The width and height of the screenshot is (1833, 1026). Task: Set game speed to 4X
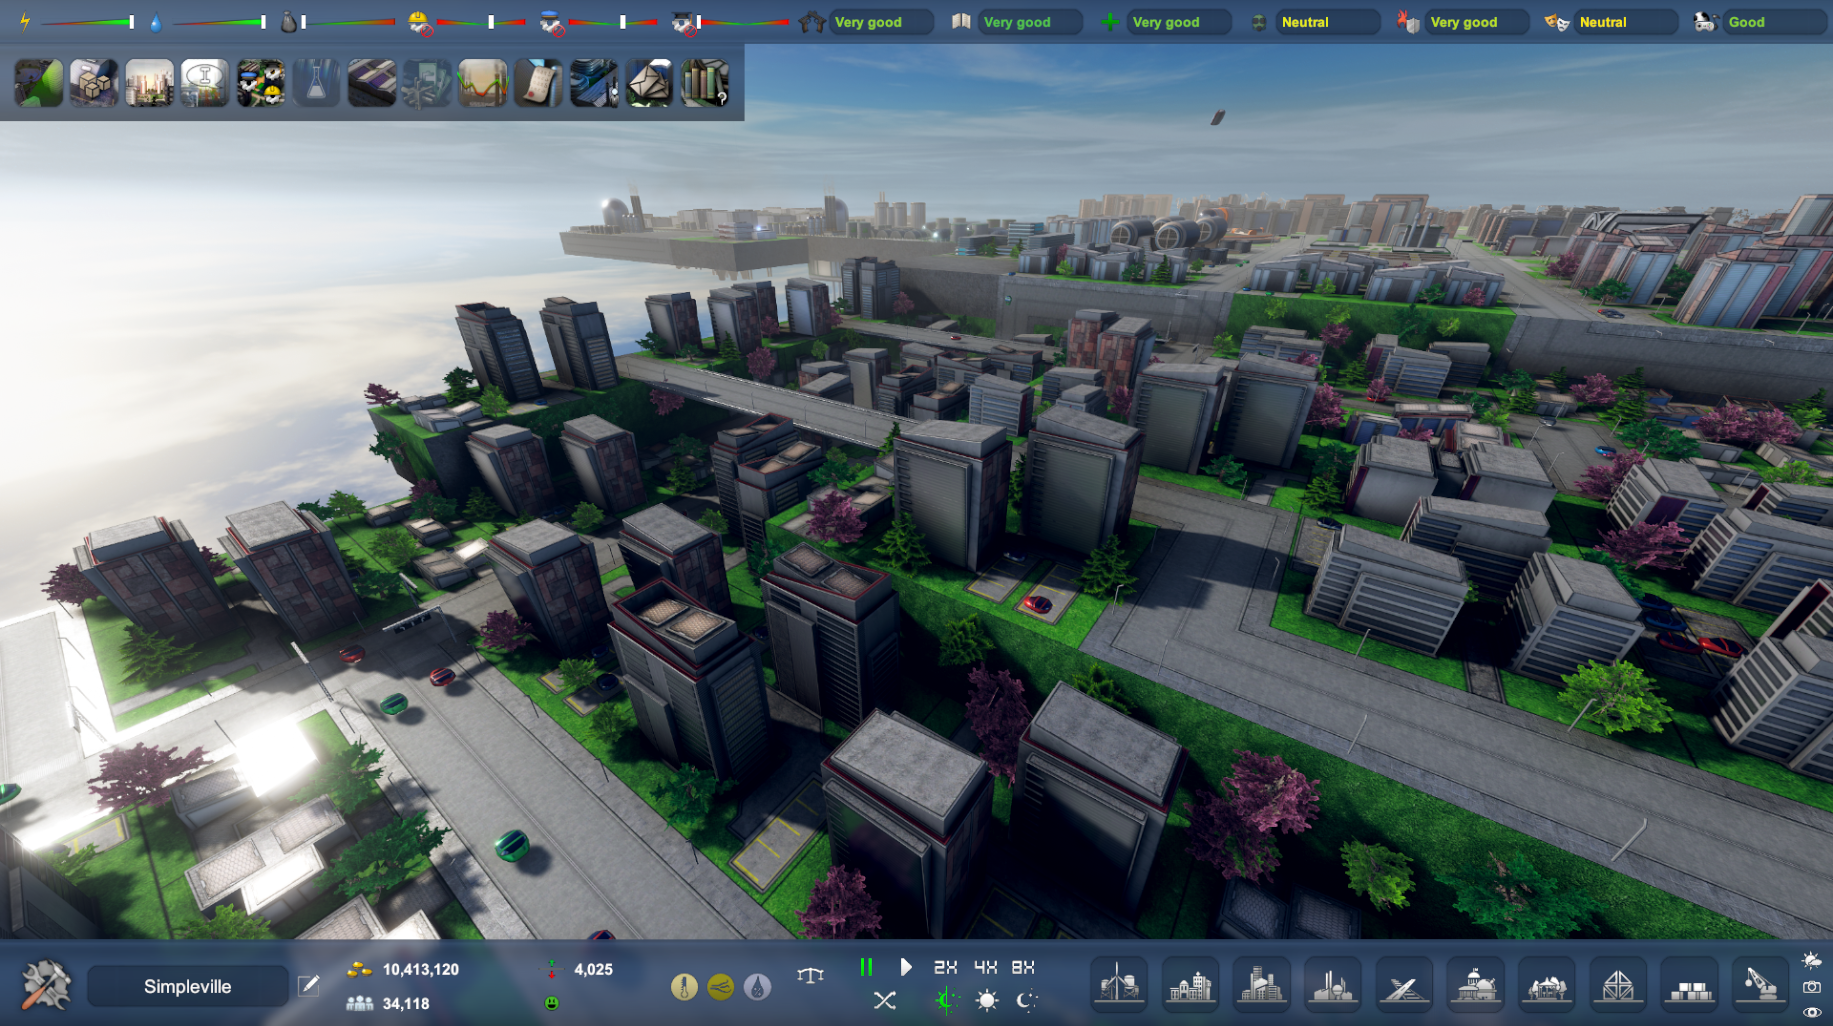coord(985,967)
